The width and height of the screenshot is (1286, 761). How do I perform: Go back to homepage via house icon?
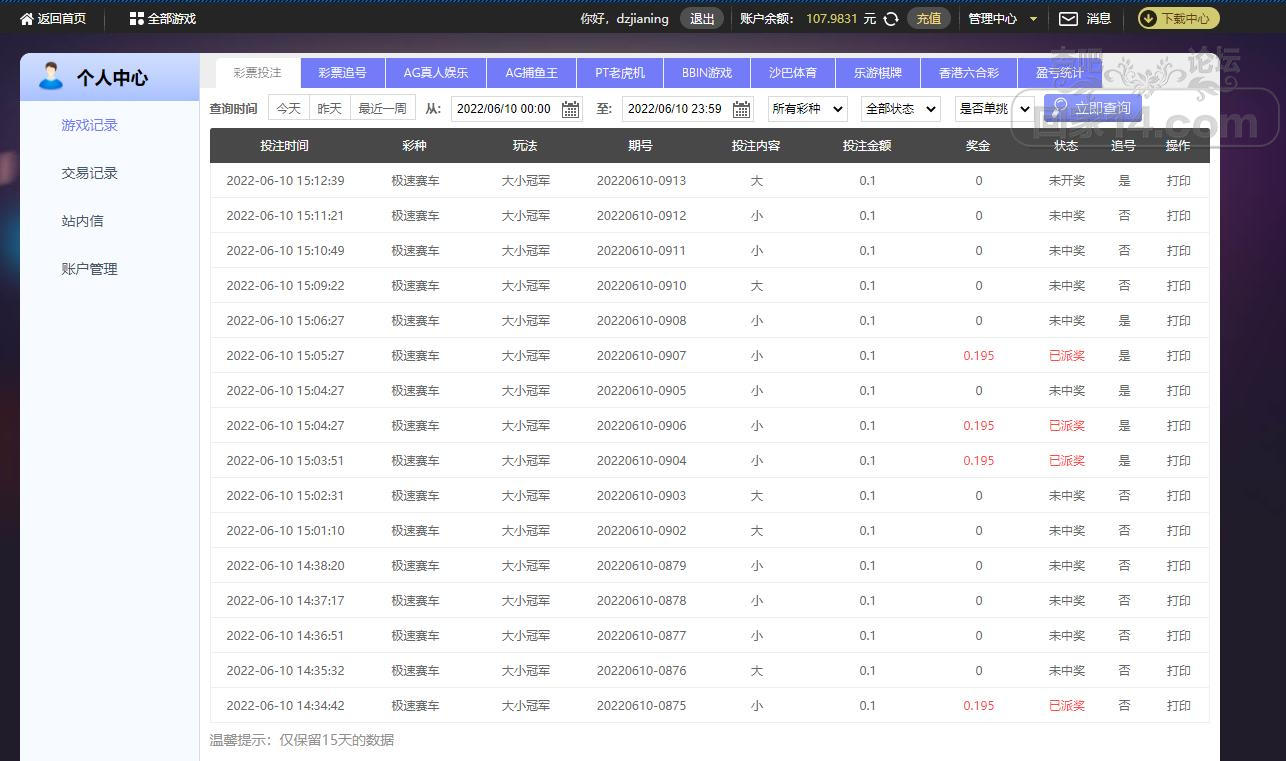coord(26,18)
